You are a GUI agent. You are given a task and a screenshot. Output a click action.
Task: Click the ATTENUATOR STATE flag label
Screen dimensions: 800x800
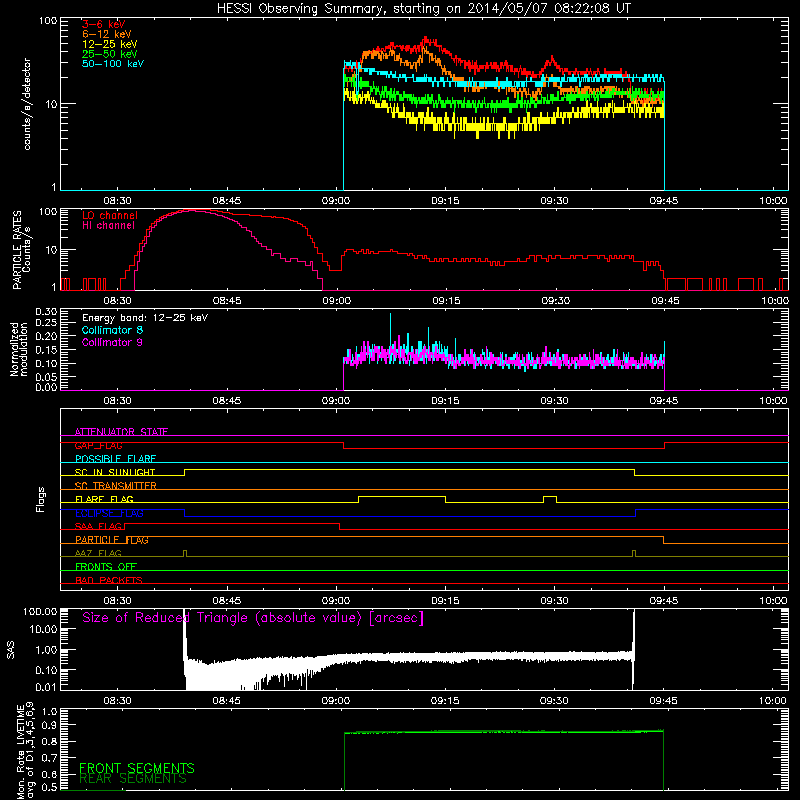[121, 432]
